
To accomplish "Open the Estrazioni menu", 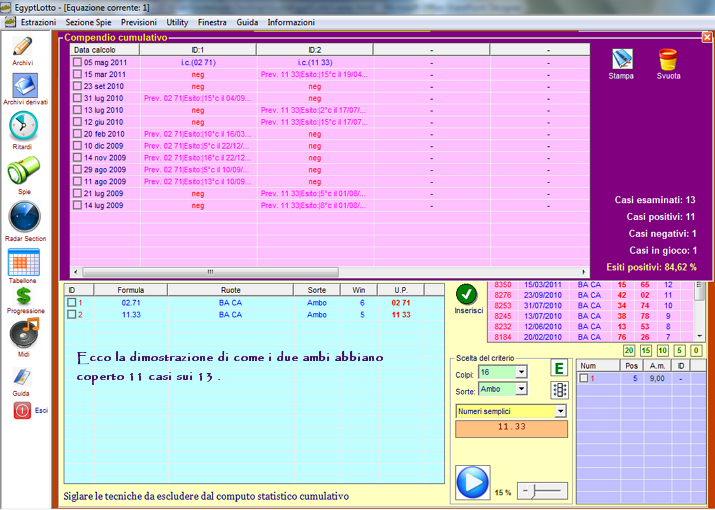I will pos(38,21).
